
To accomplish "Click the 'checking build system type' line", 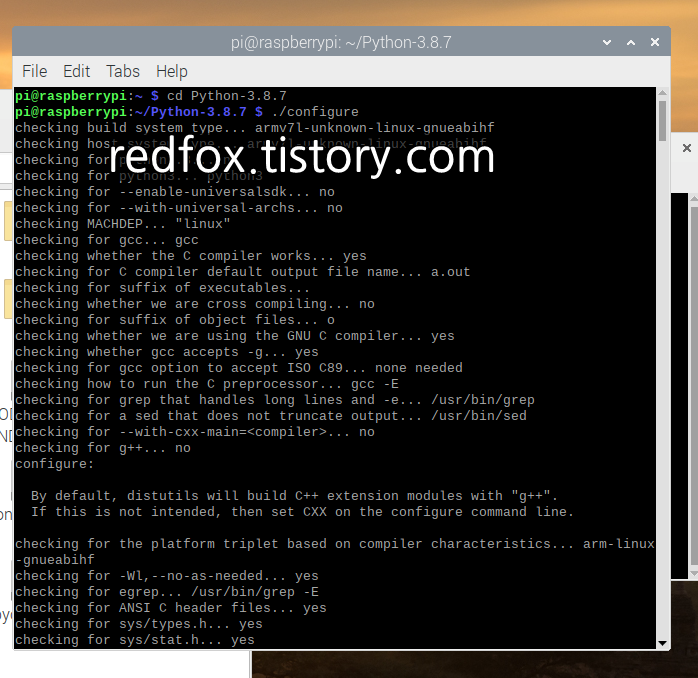I will point(255,128).
